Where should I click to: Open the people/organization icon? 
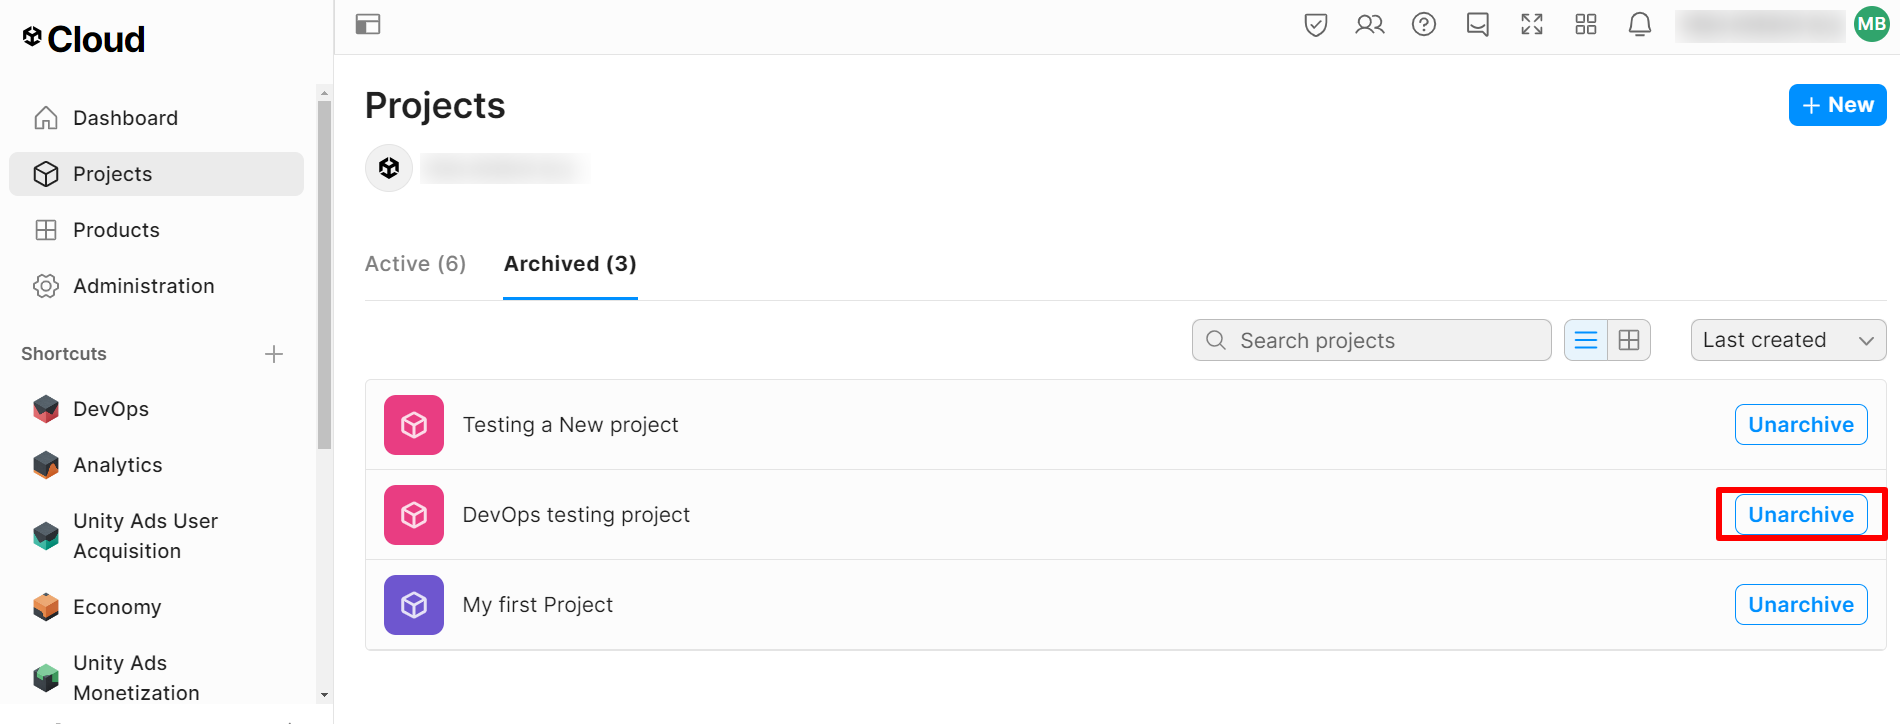pos(1369,24)
